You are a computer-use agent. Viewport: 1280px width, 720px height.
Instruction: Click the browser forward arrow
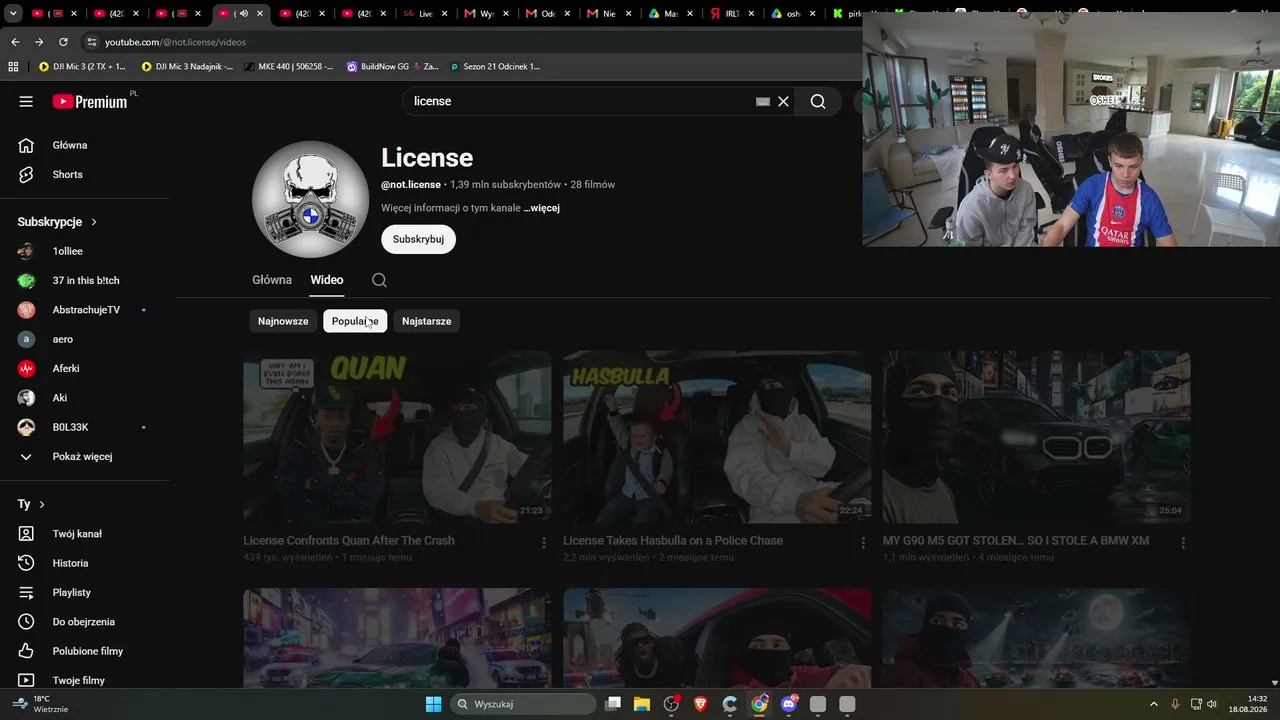(39, 42)
